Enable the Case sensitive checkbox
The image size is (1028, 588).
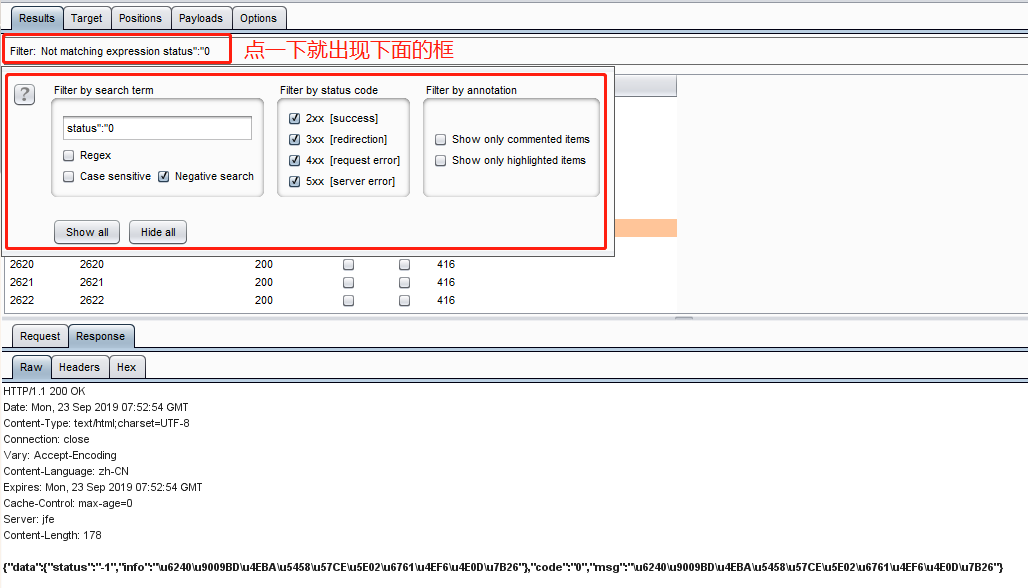68,176
